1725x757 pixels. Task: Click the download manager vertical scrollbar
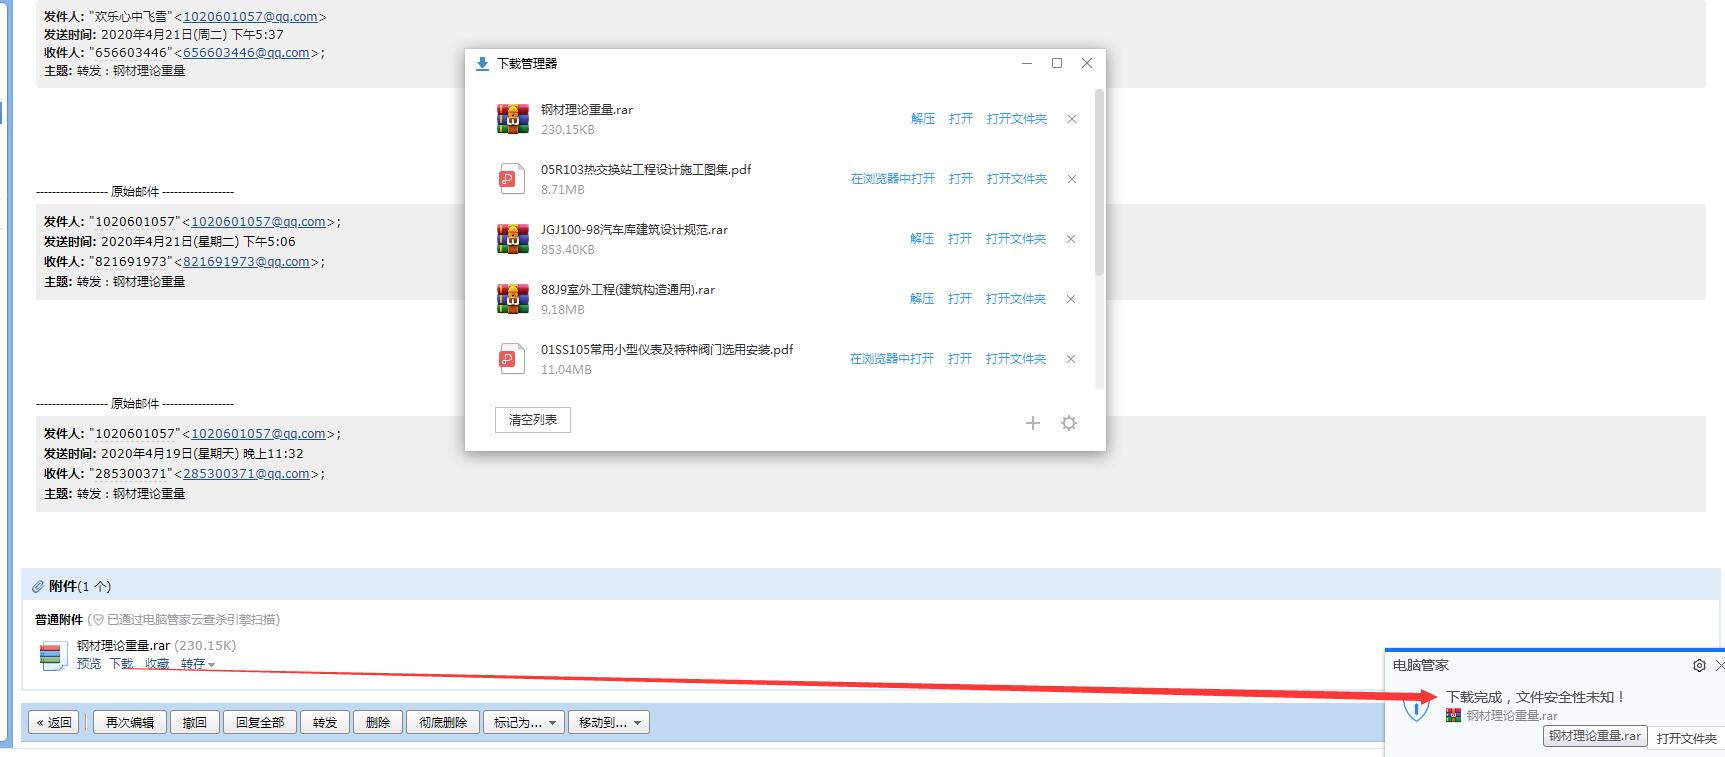pyautogui.click(x=1100, y=182)
